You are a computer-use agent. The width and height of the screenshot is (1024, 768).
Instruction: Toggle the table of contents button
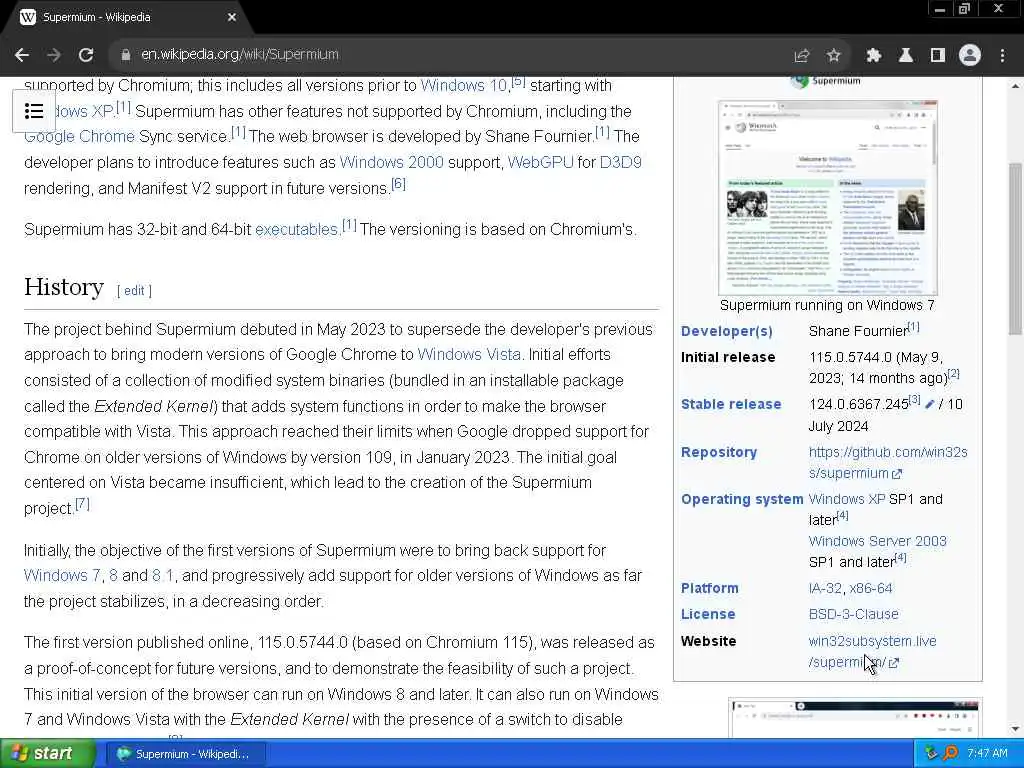34,111
